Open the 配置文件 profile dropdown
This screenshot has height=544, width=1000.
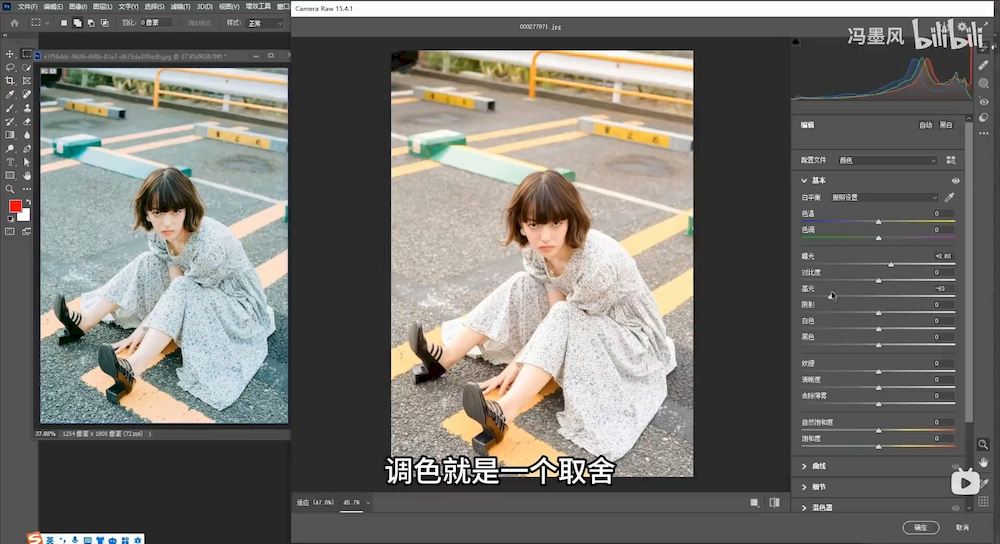(x=887, y=160)
